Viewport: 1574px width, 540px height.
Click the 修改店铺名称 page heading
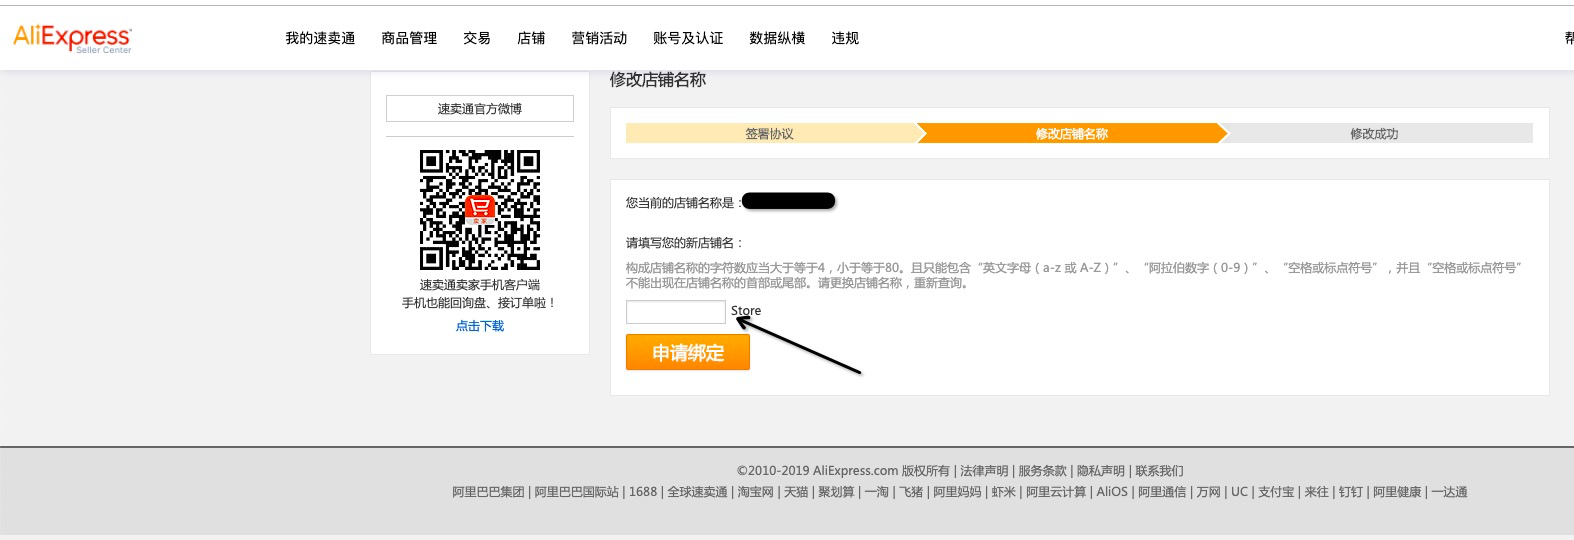point(658,80)
